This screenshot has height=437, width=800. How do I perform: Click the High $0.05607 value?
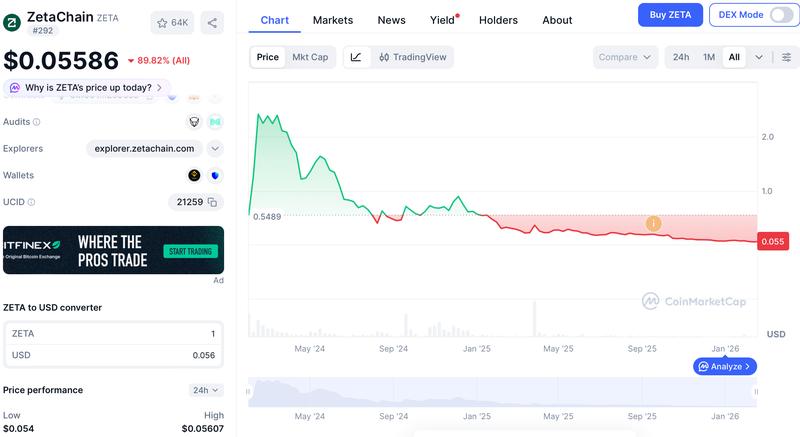203,428
